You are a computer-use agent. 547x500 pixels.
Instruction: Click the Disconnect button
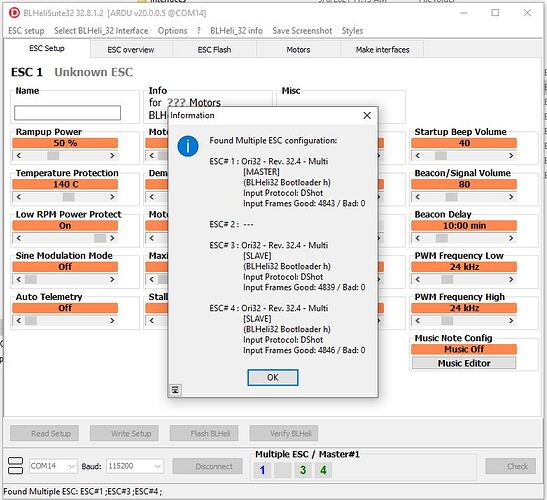tap(208, 466)
